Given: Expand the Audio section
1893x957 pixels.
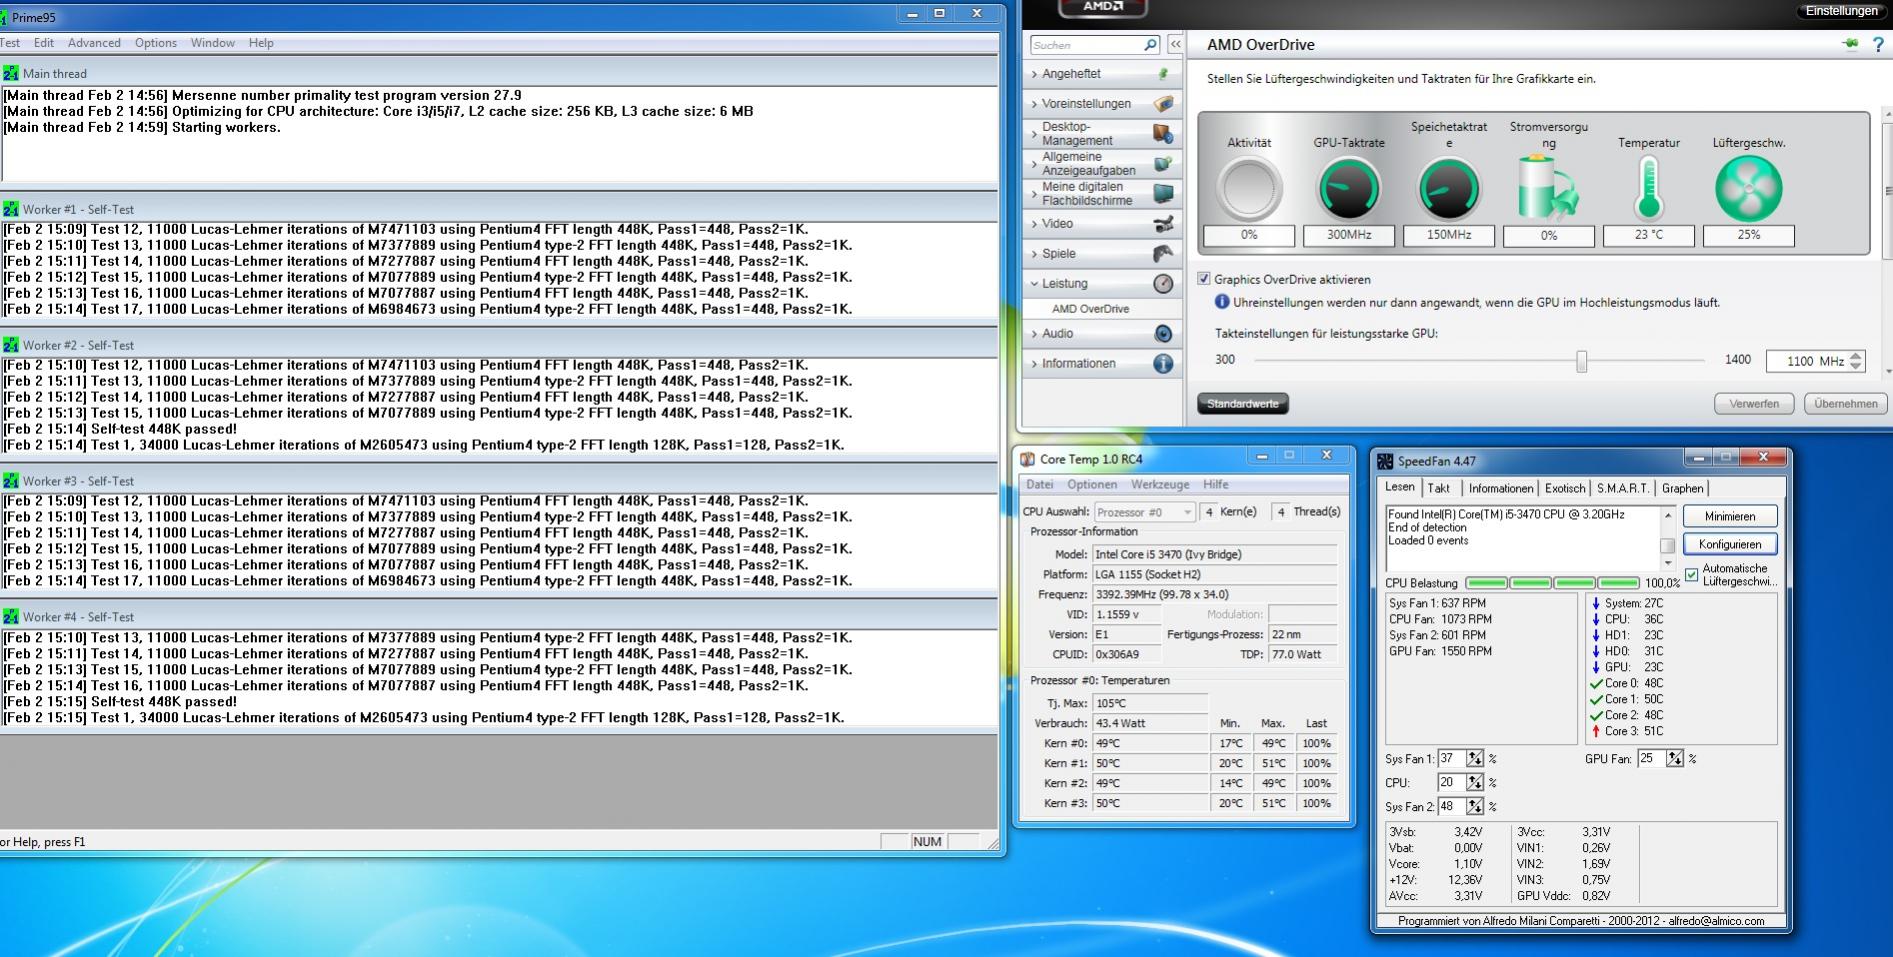Looking at the screenshot, I should 1035,333.
